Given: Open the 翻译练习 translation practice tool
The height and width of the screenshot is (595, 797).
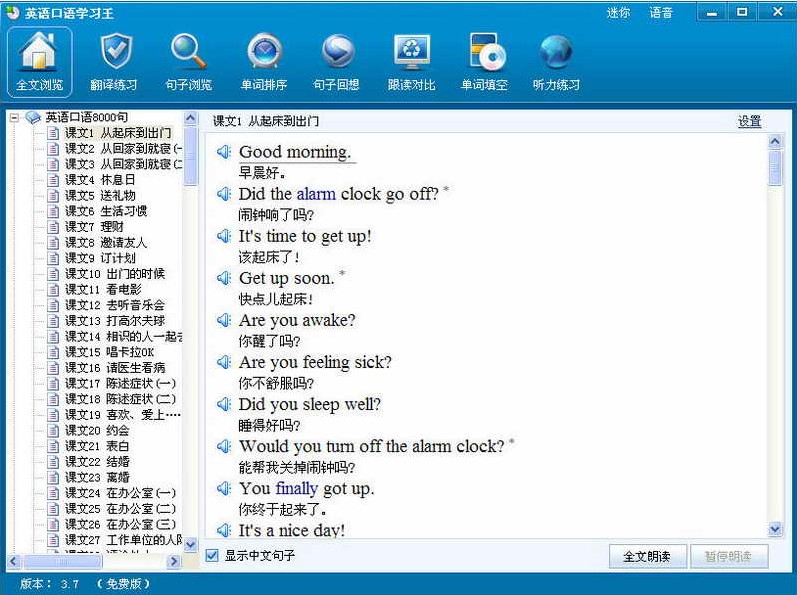Looking at the screenshot, I should click(x=114, y=61).
